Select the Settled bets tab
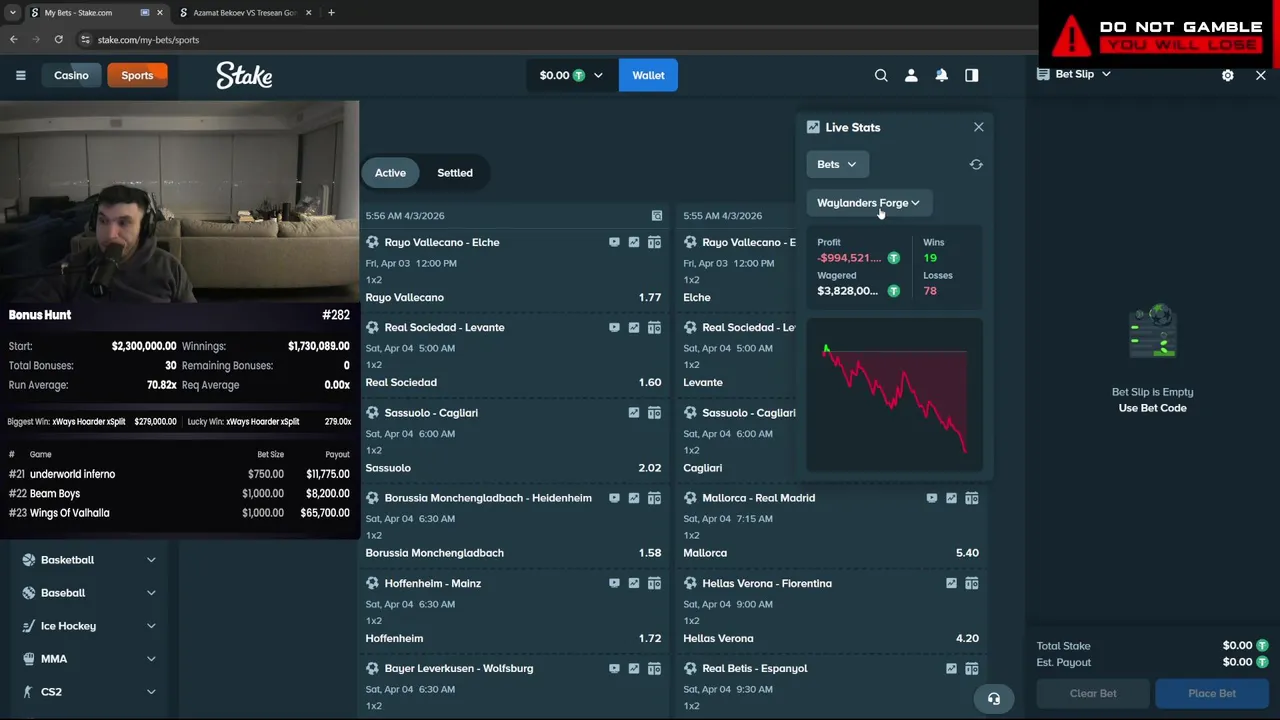1280x720 pixels. point(455,173)
